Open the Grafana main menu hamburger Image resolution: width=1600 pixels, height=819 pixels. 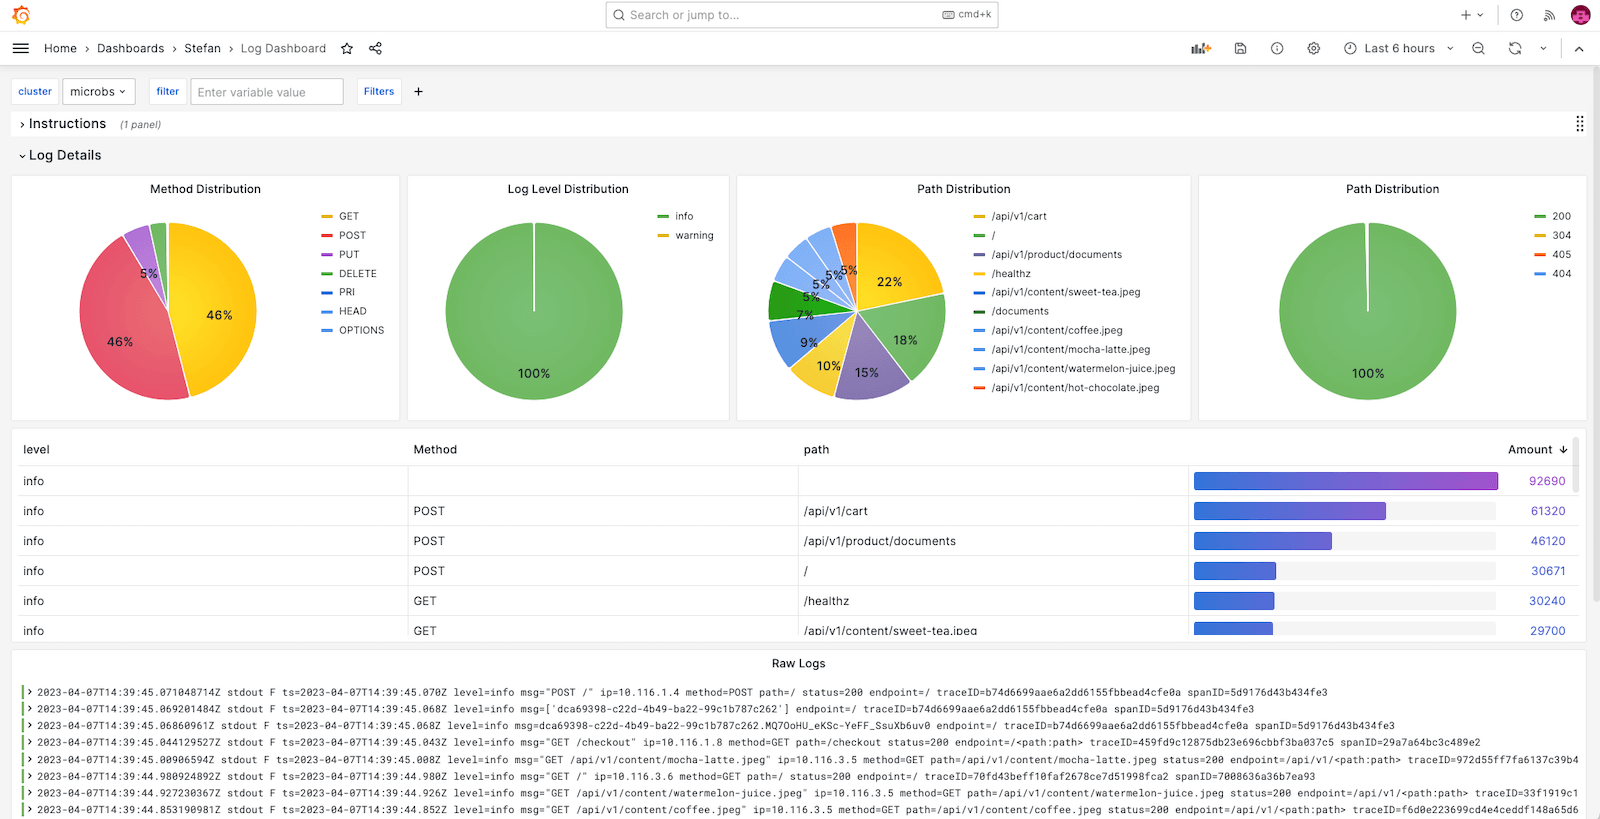tap(20, 48)
